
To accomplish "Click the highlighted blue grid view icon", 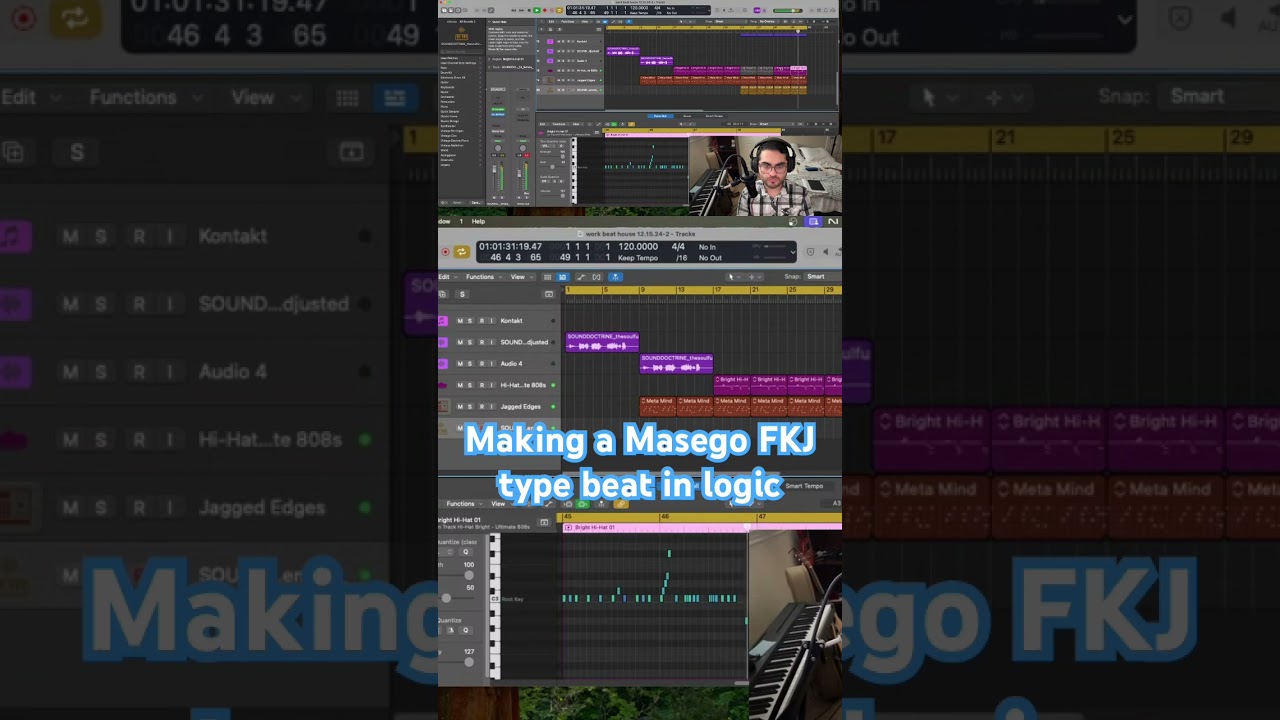I will point(563,277).
